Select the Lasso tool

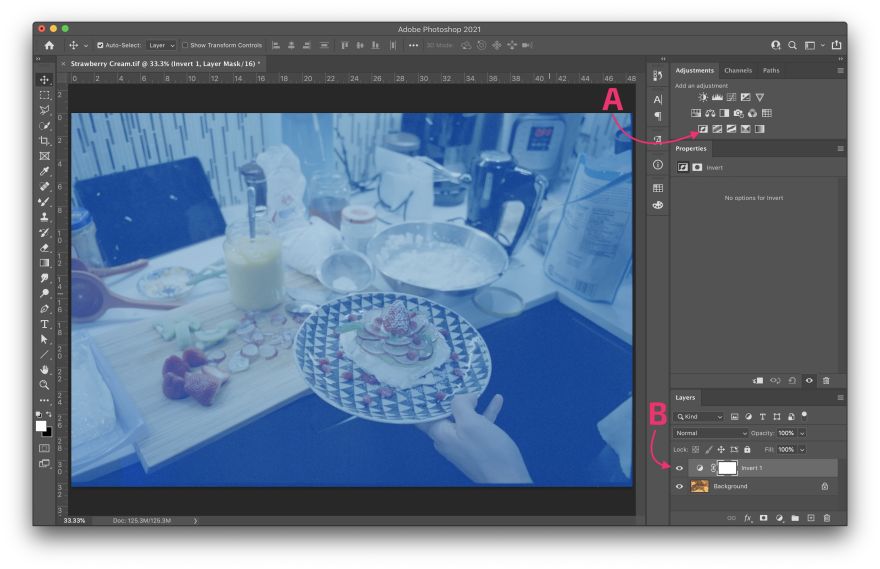(x=44, y=110)
